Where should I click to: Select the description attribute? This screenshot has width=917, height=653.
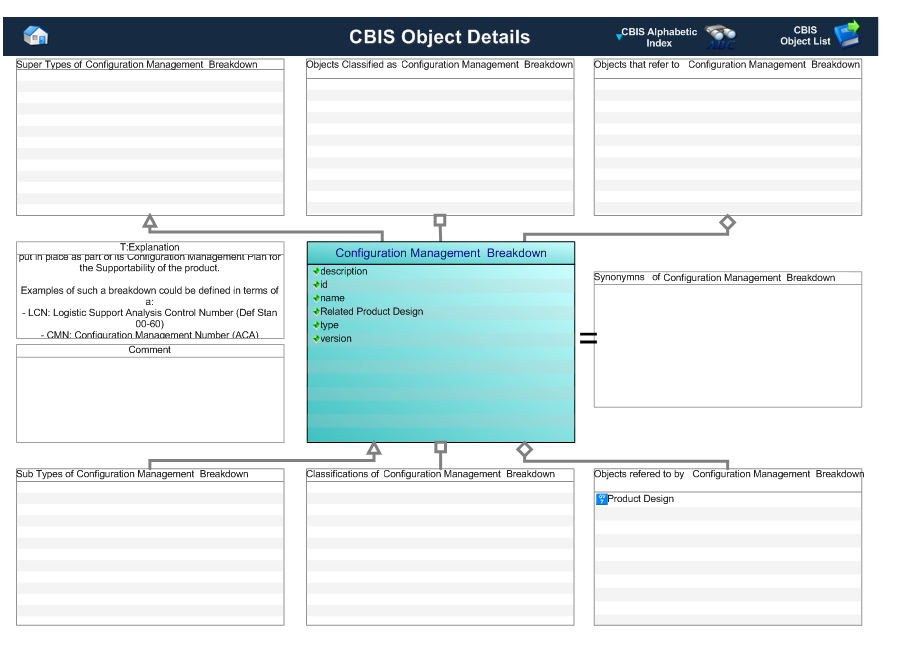point(343,271)
